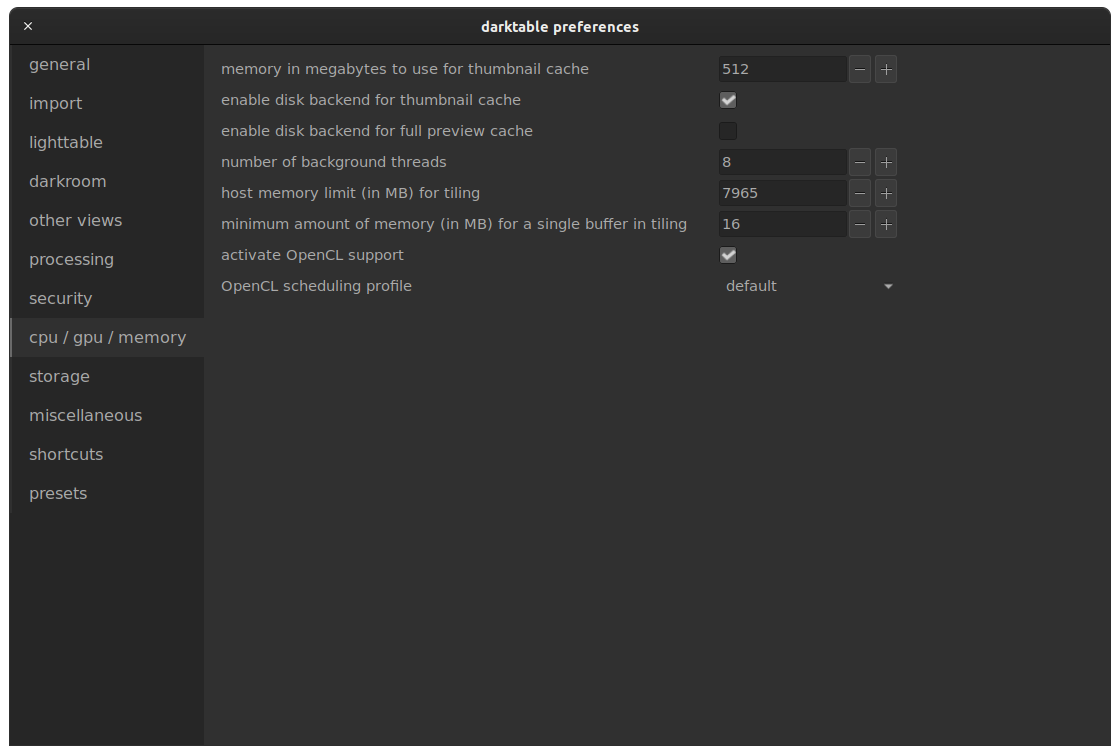This screenshot has width=1120, height=755.
Task: Switch to the general preferences section
Action: coord(59,64)
